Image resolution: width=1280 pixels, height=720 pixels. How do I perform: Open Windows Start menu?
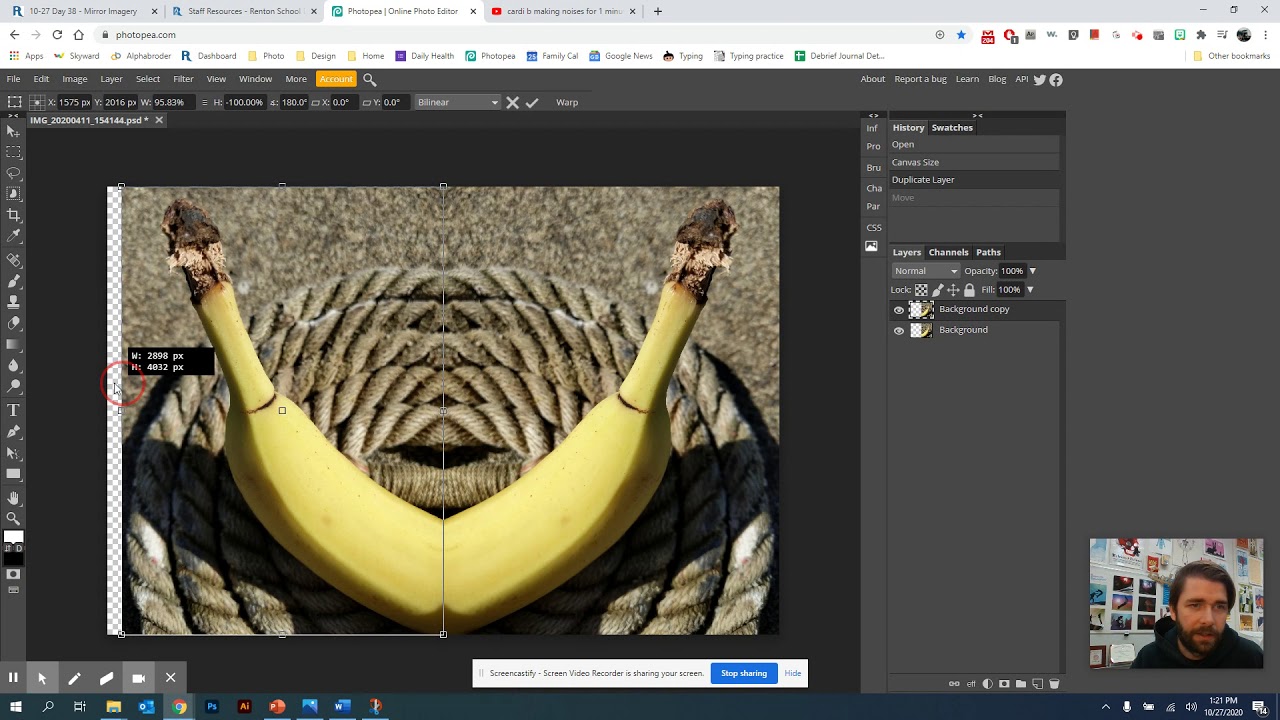pyautogui.click(x=15, y=707)
